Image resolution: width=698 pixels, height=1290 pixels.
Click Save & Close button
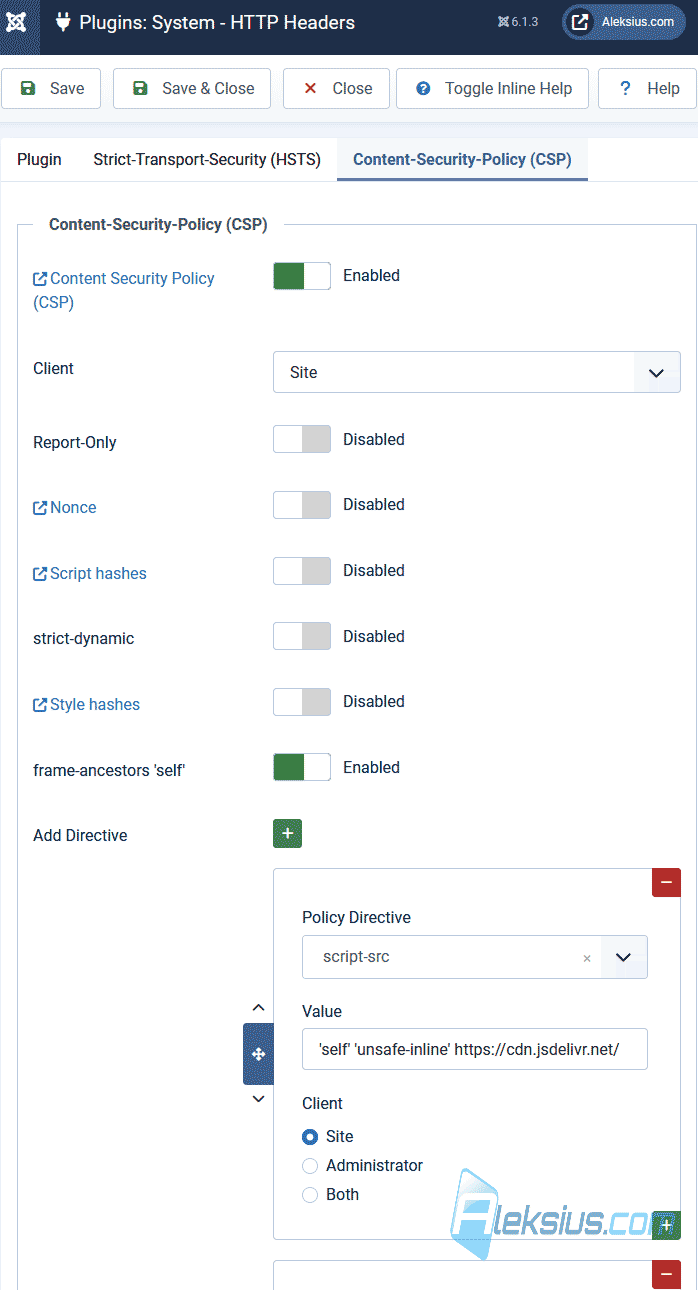pos(192,88)
